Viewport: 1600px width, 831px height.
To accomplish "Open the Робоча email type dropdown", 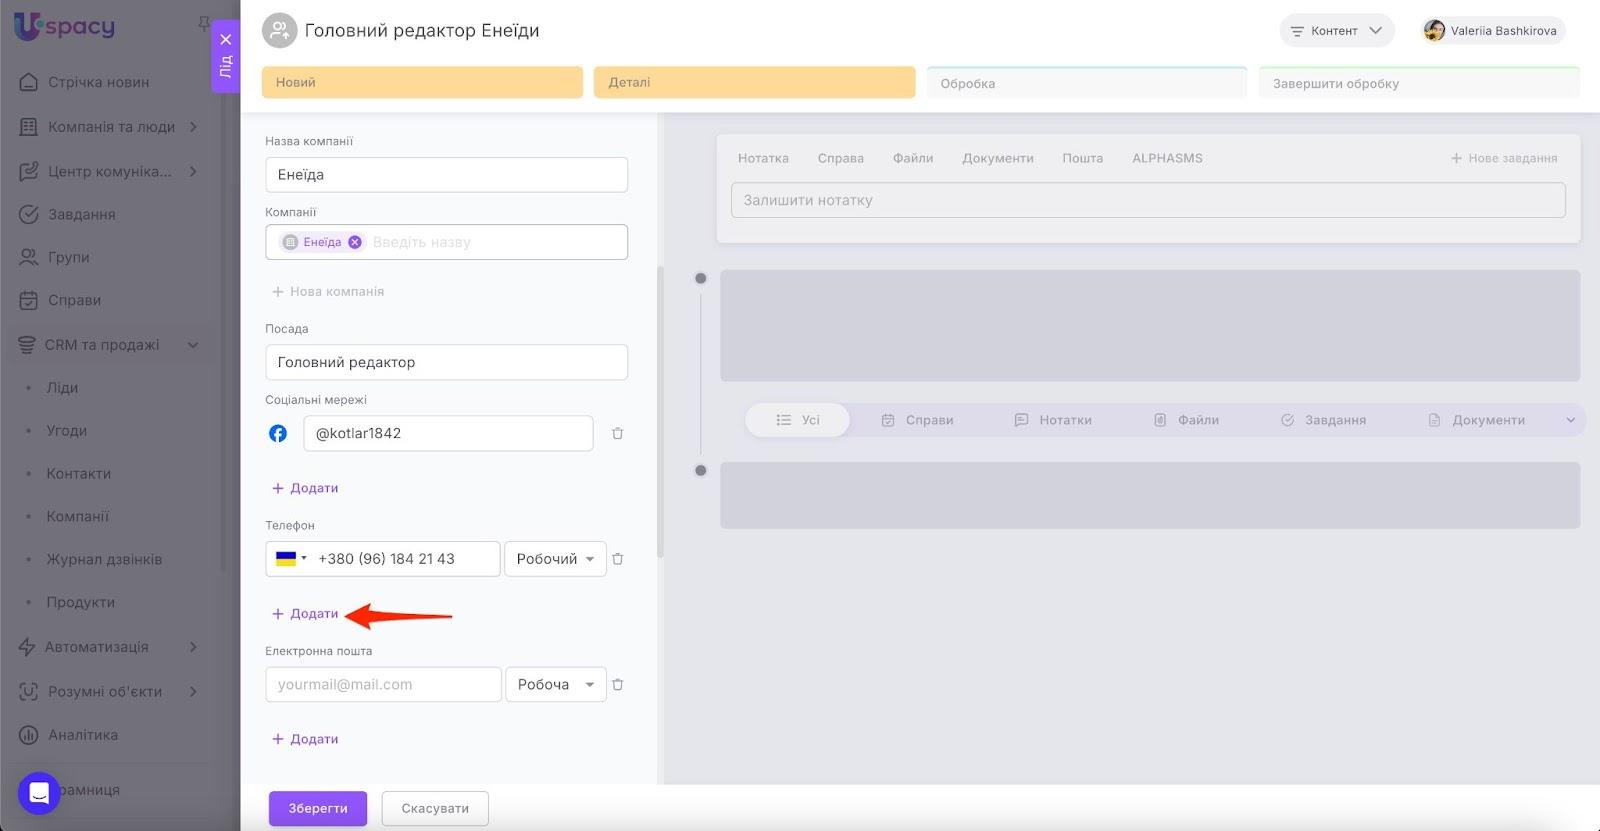I will click(555, 685).
